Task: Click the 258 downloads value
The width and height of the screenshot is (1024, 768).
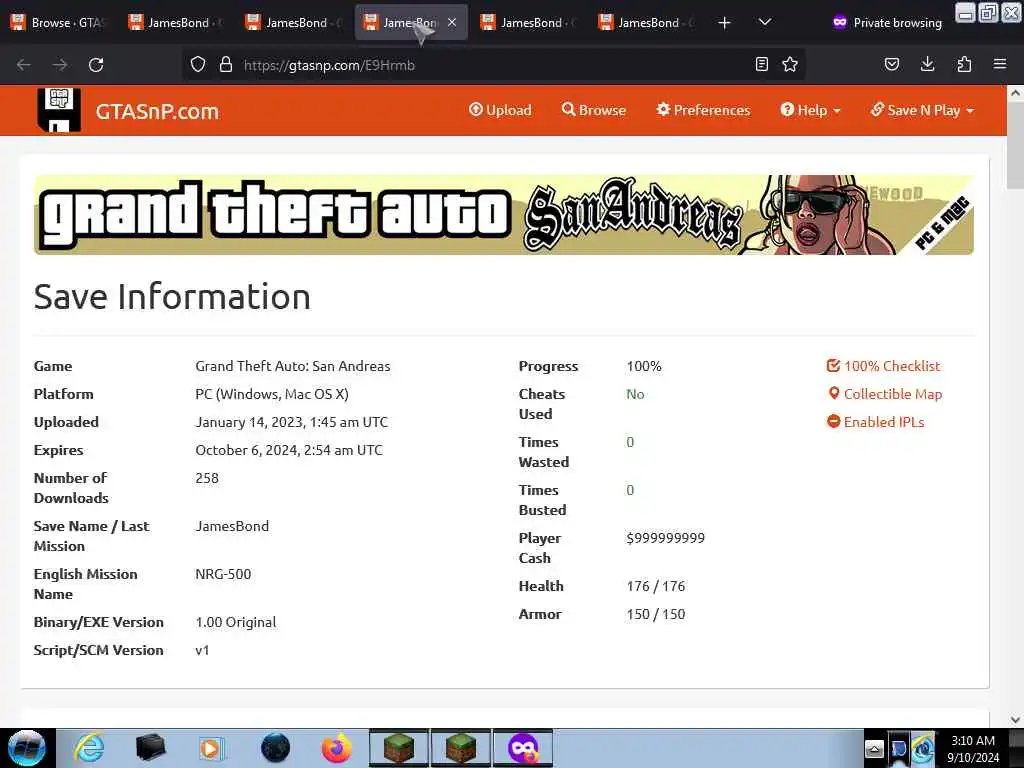Action: 207,478
